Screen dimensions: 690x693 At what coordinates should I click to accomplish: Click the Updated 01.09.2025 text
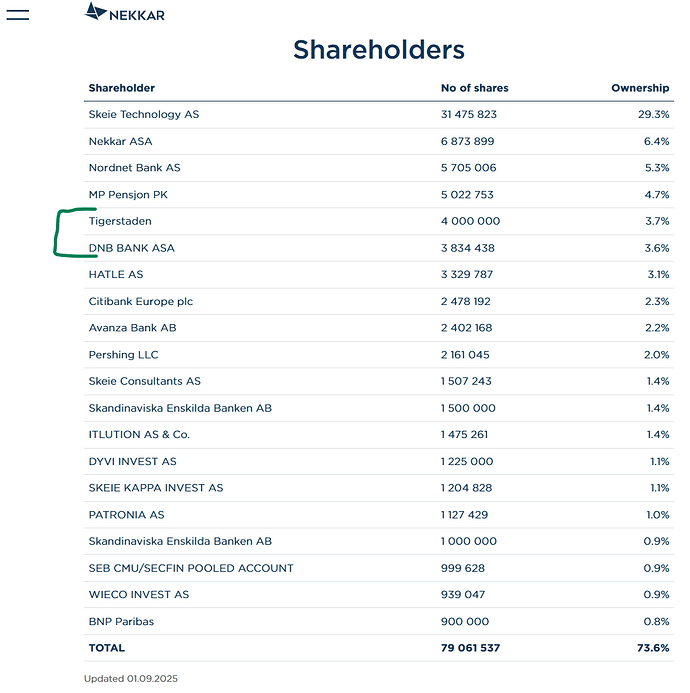(x=131, y=678)
